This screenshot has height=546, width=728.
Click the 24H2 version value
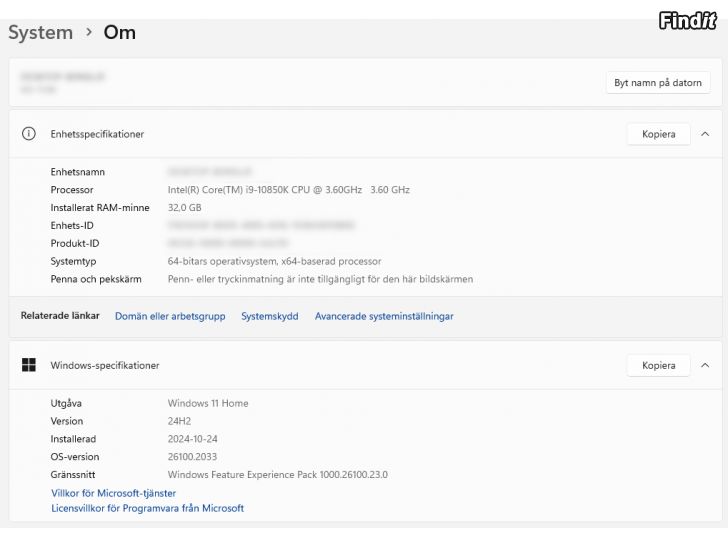(x=179, y=421)
